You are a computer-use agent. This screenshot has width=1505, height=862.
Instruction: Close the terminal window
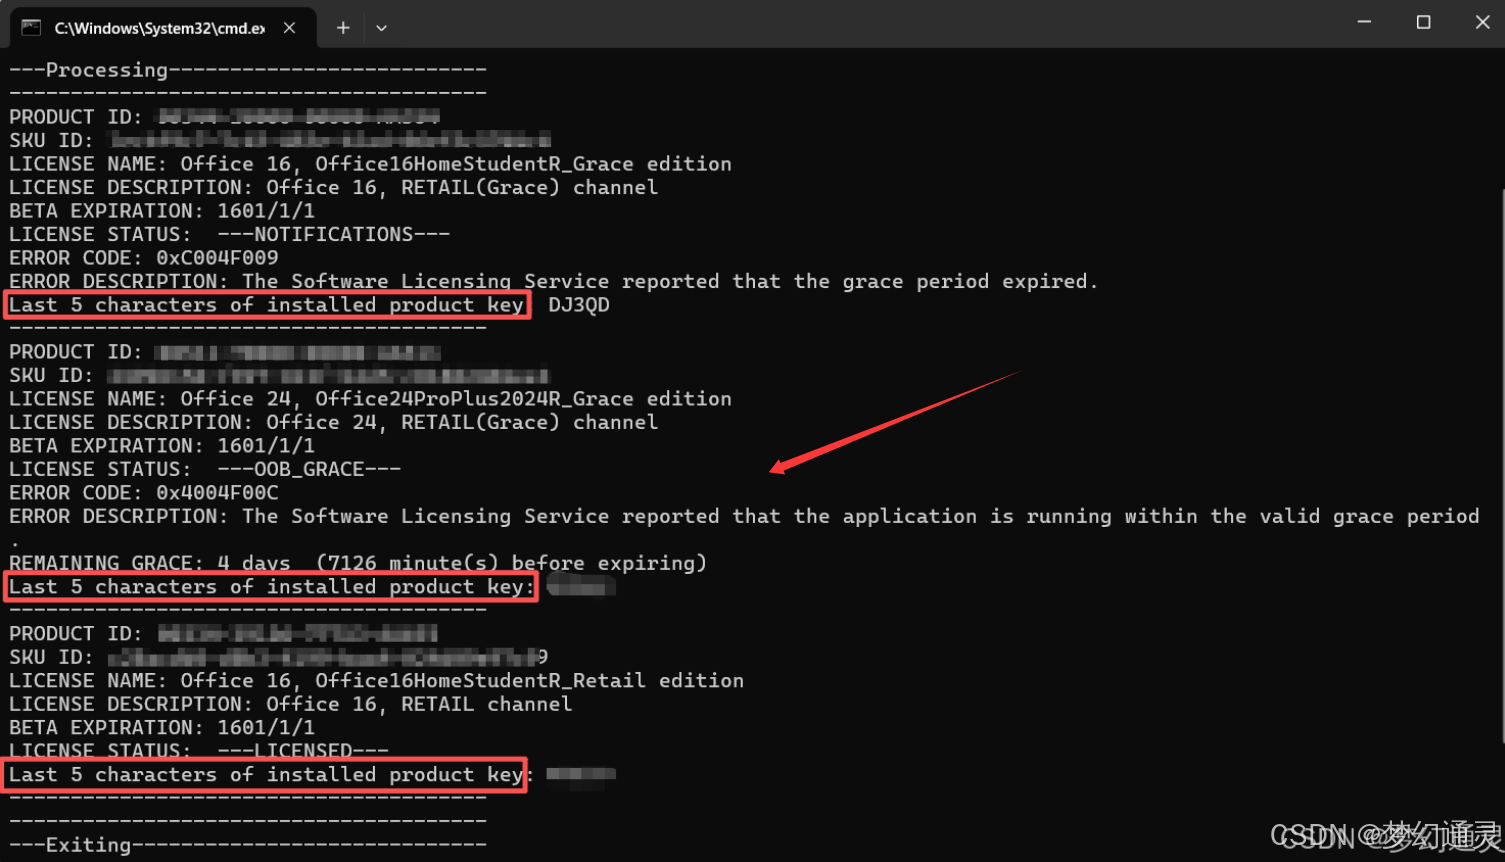pos(1482,22)
